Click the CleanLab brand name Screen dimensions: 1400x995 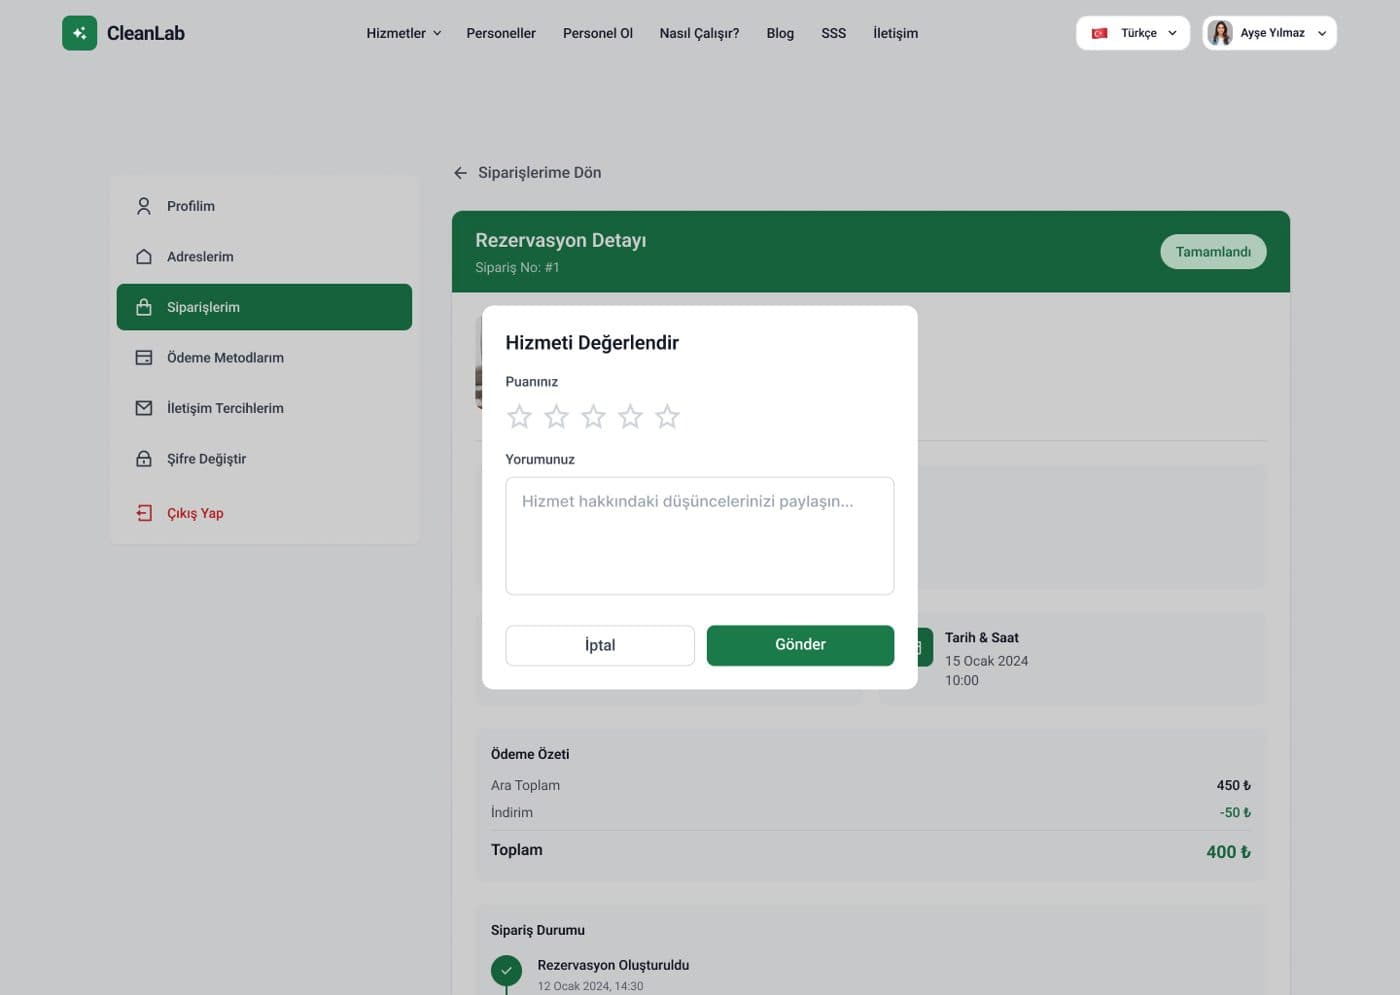[146, 33]
